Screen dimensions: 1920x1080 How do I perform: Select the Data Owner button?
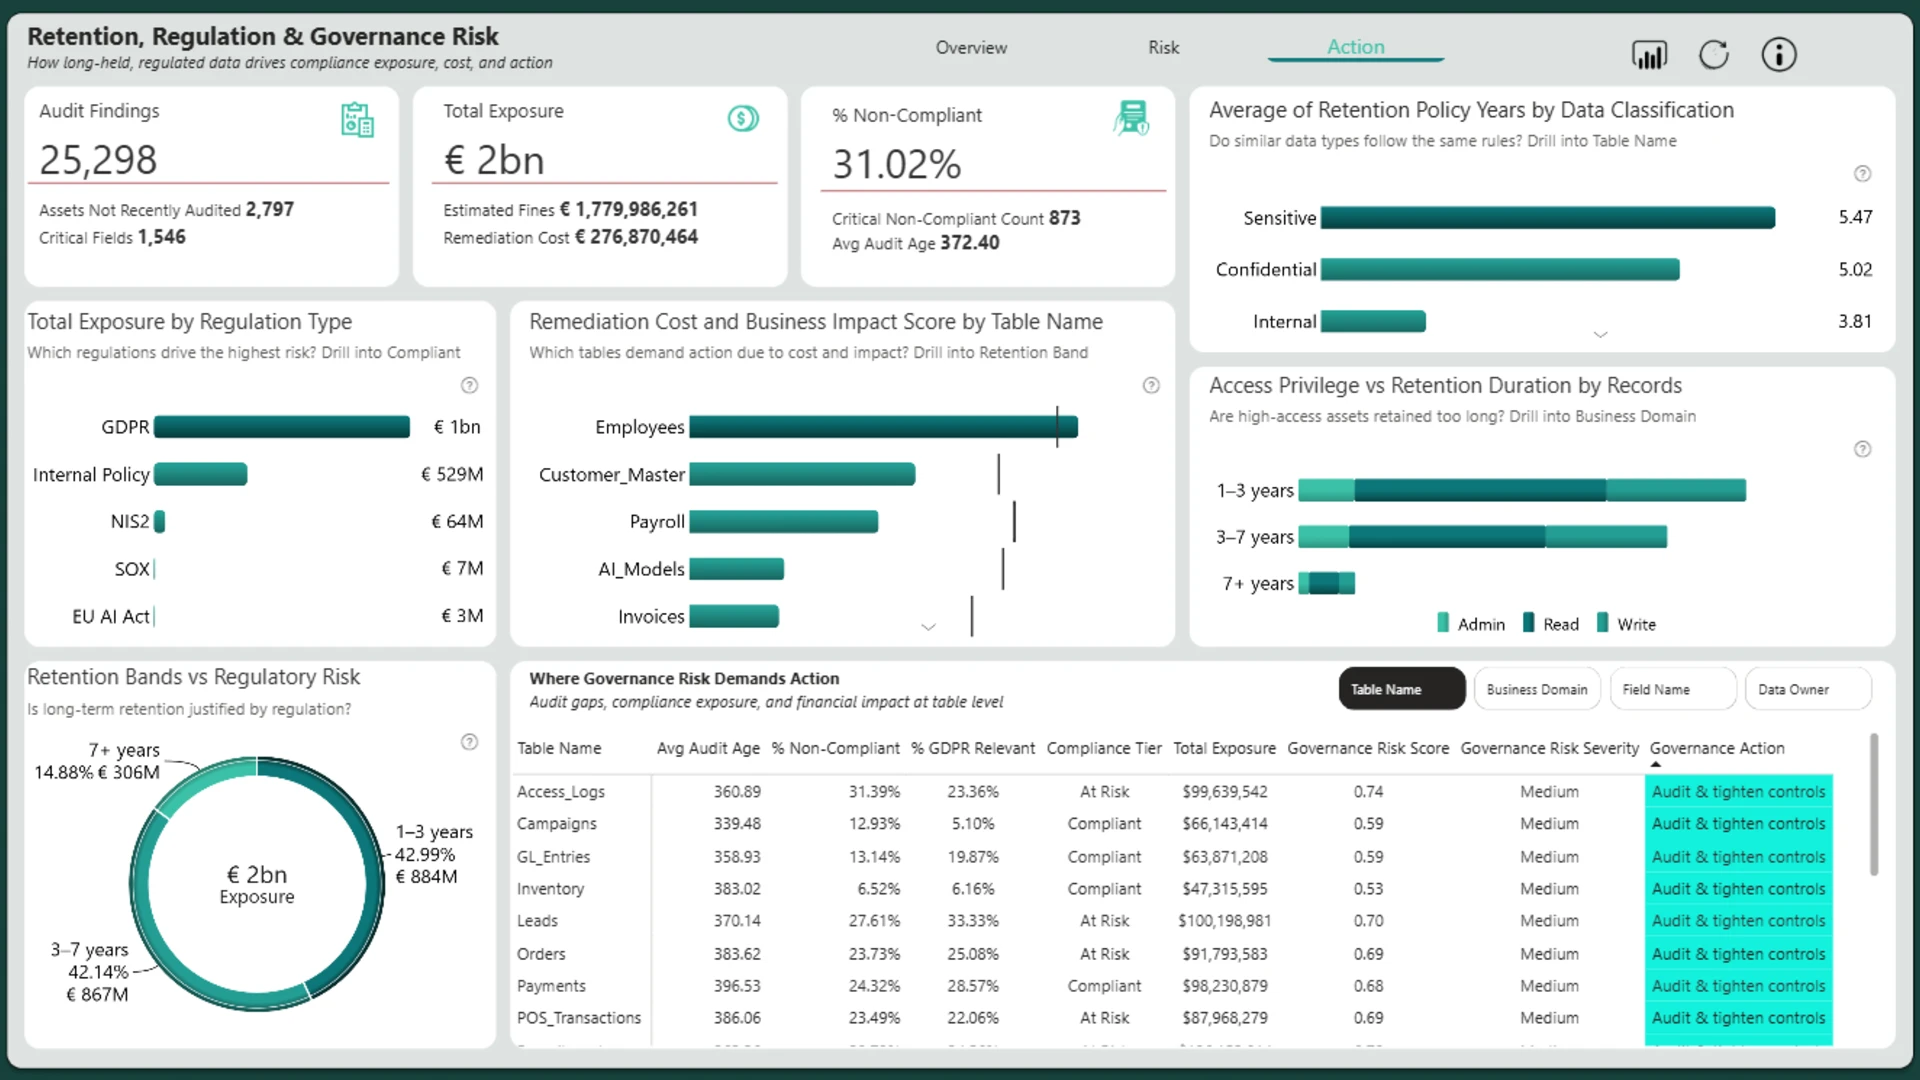pyautogui.click(x=1808, y=689)
